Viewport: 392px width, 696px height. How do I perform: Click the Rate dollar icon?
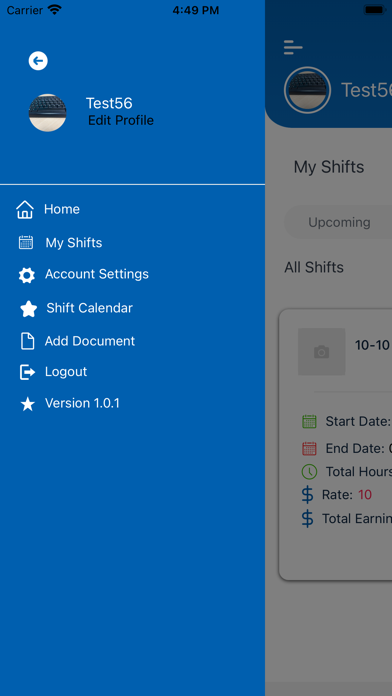tap(307, 494)
